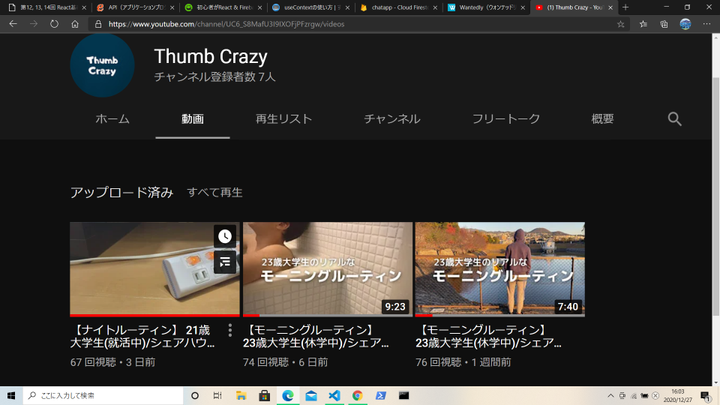Play the power strip night routine thumbnail
The height and width of the screenshot is (405, 720).
tap(155, 269)
